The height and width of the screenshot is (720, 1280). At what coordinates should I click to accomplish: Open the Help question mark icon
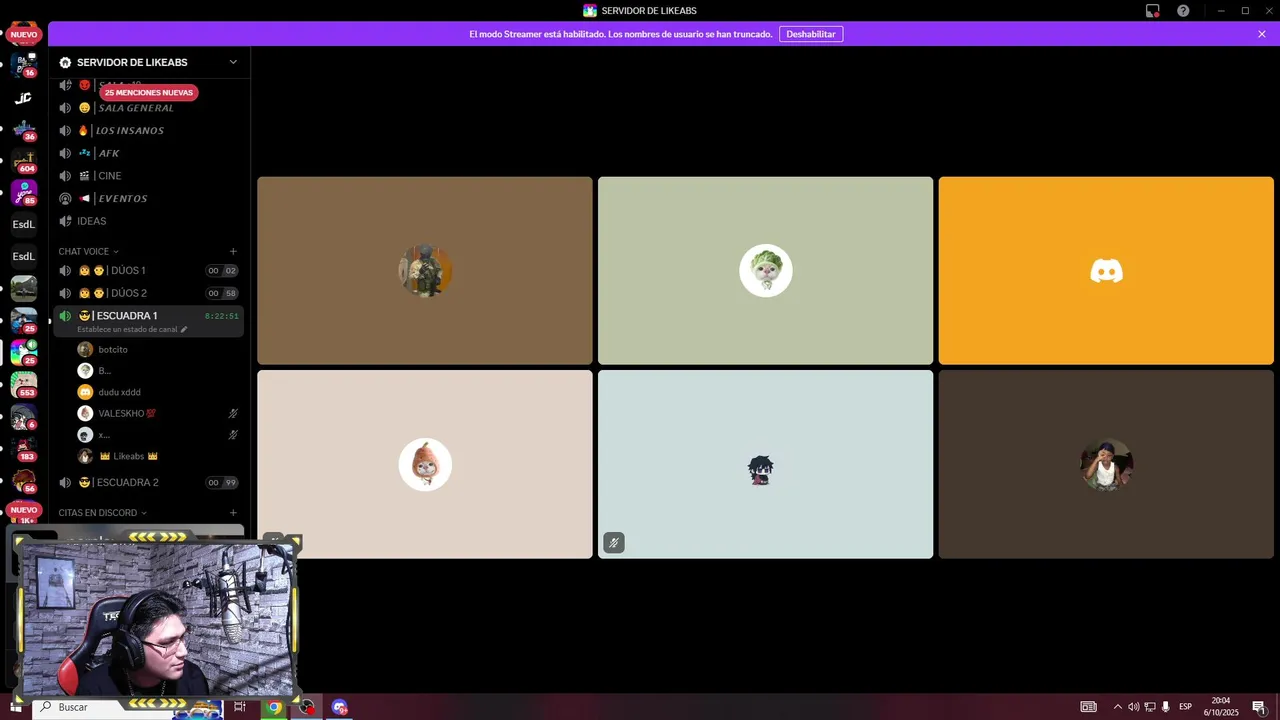[x=1183, y=11]
